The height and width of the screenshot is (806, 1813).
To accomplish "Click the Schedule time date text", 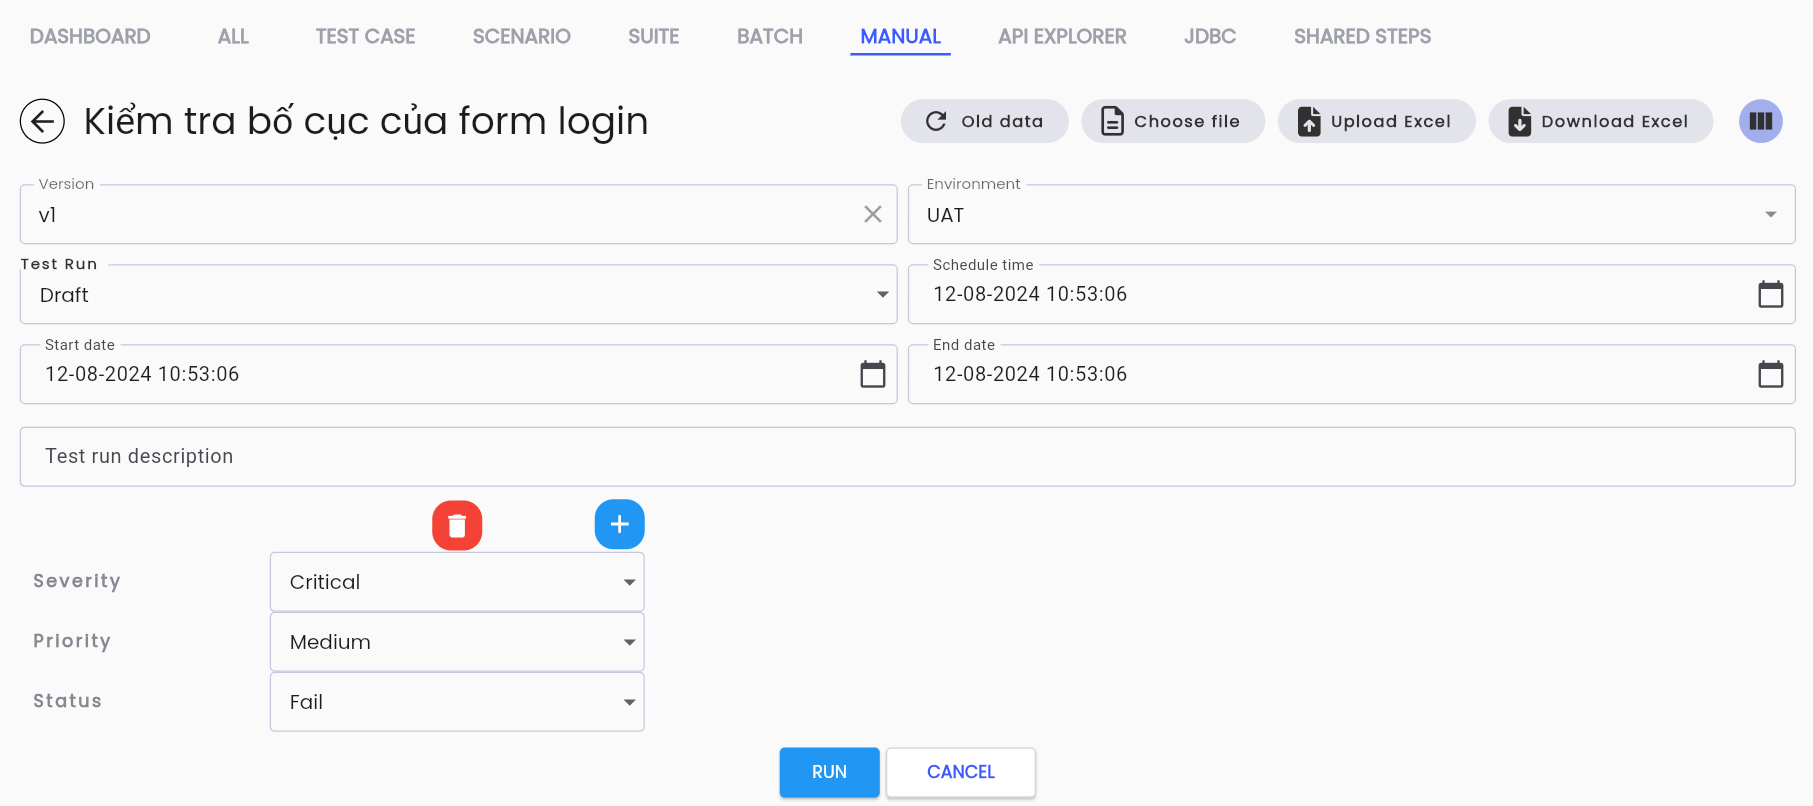I will coord(1030,294).
